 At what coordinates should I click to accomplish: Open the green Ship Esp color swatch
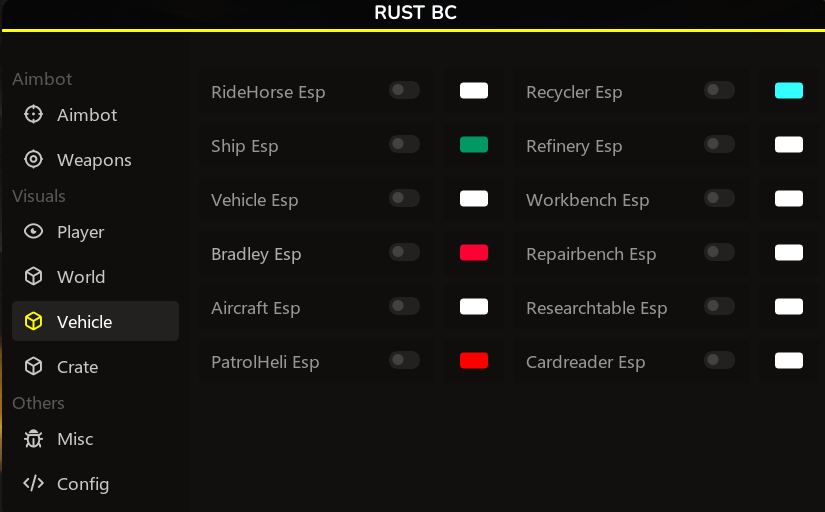tap(474, 145)
